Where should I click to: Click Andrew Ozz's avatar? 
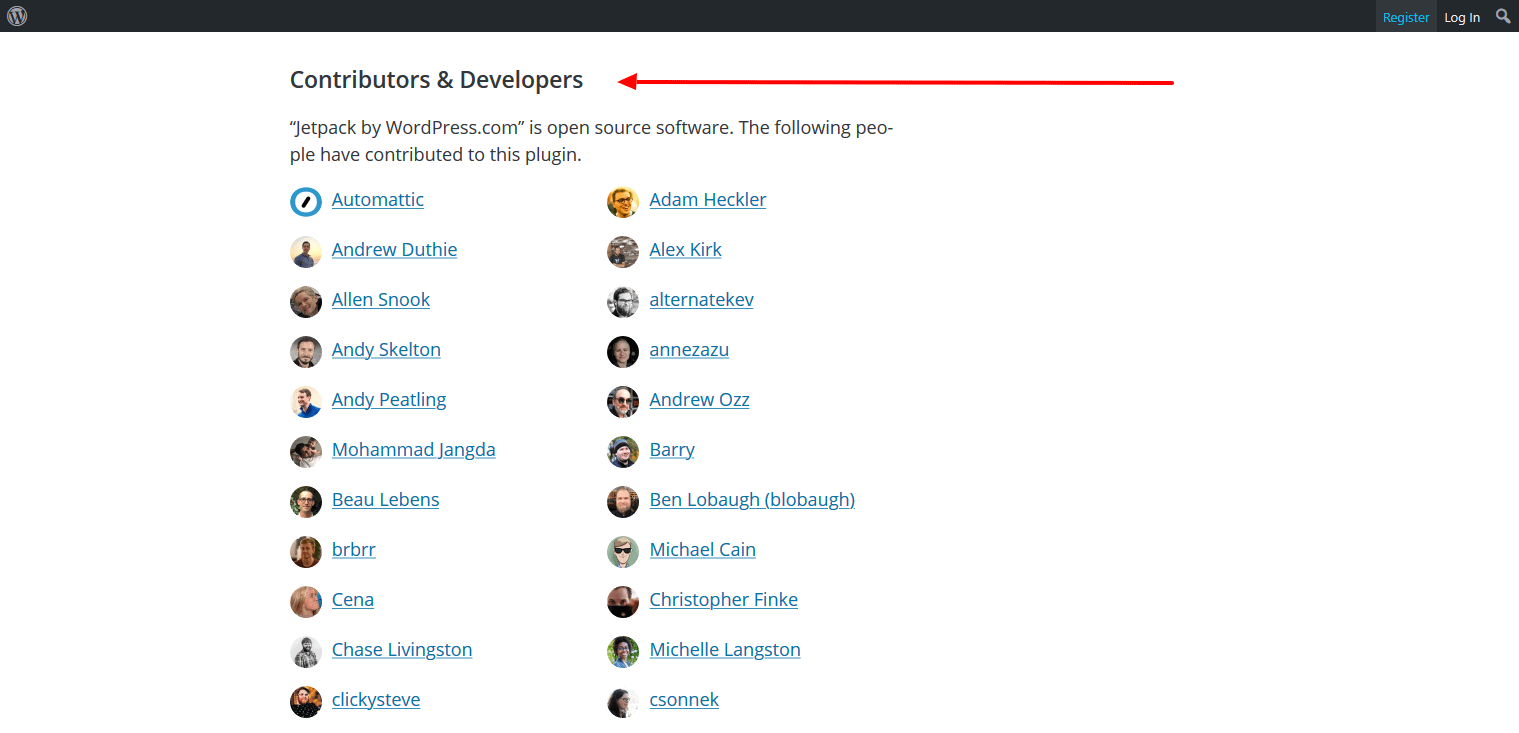click(623, 401)
